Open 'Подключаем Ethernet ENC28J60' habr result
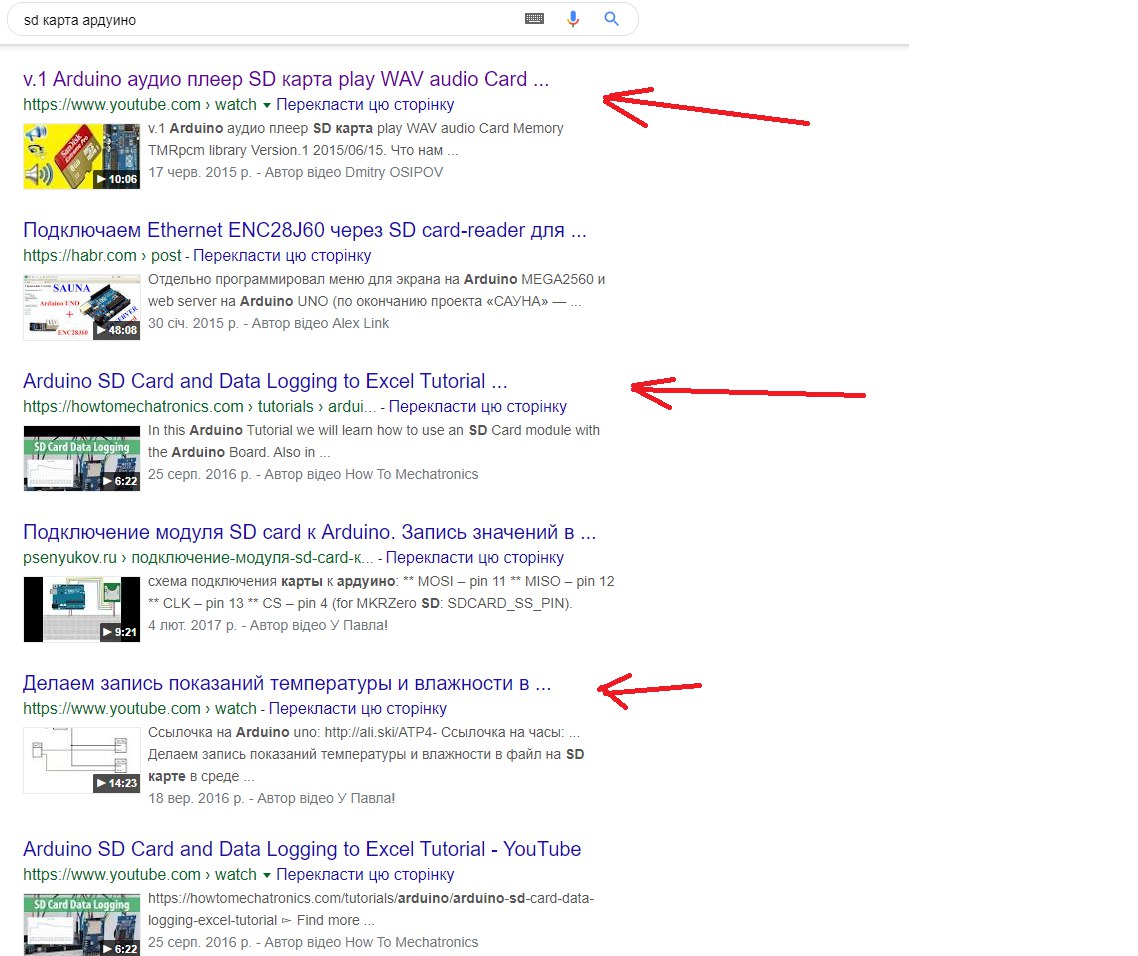 (x=305, y=229)
